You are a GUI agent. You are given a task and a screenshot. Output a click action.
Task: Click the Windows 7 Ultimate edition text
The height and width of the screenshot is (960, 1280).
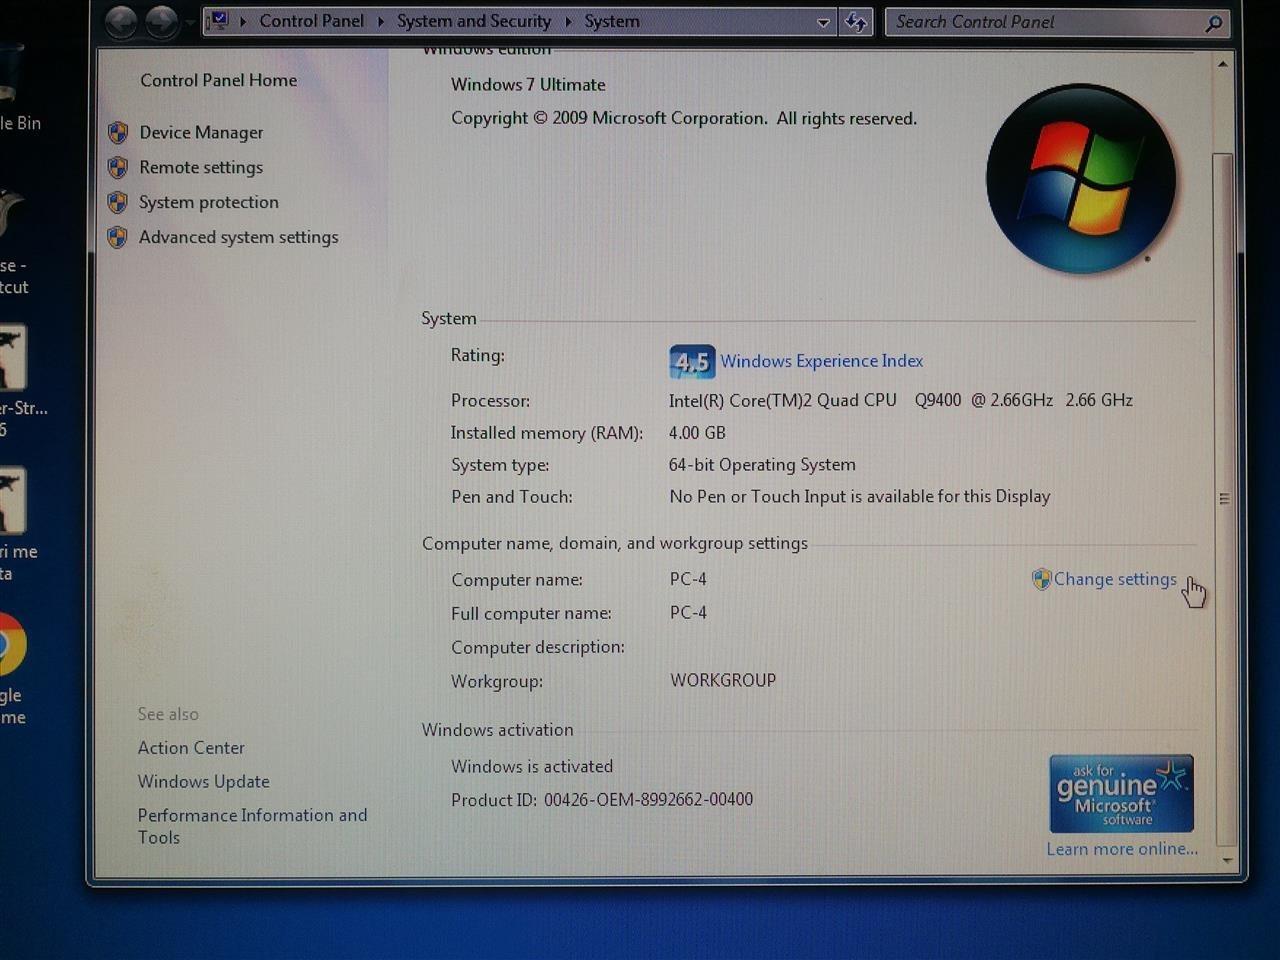tap(528, 85)
